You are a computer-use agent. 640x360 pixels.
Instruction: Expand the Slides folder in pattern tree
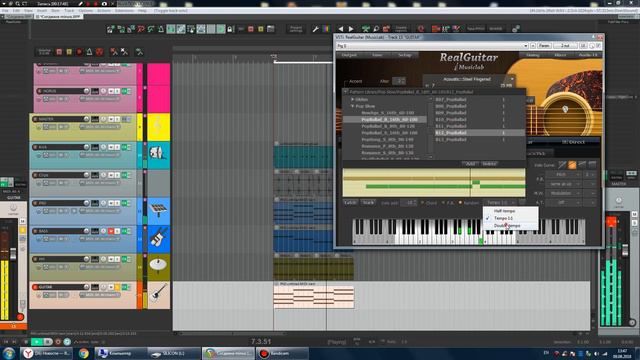tap(352, 100)
